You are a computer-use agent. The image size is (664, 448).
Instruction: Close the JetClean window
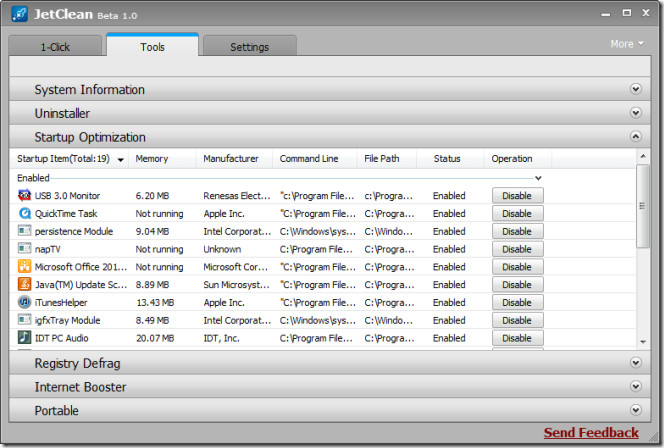point(646,13)
